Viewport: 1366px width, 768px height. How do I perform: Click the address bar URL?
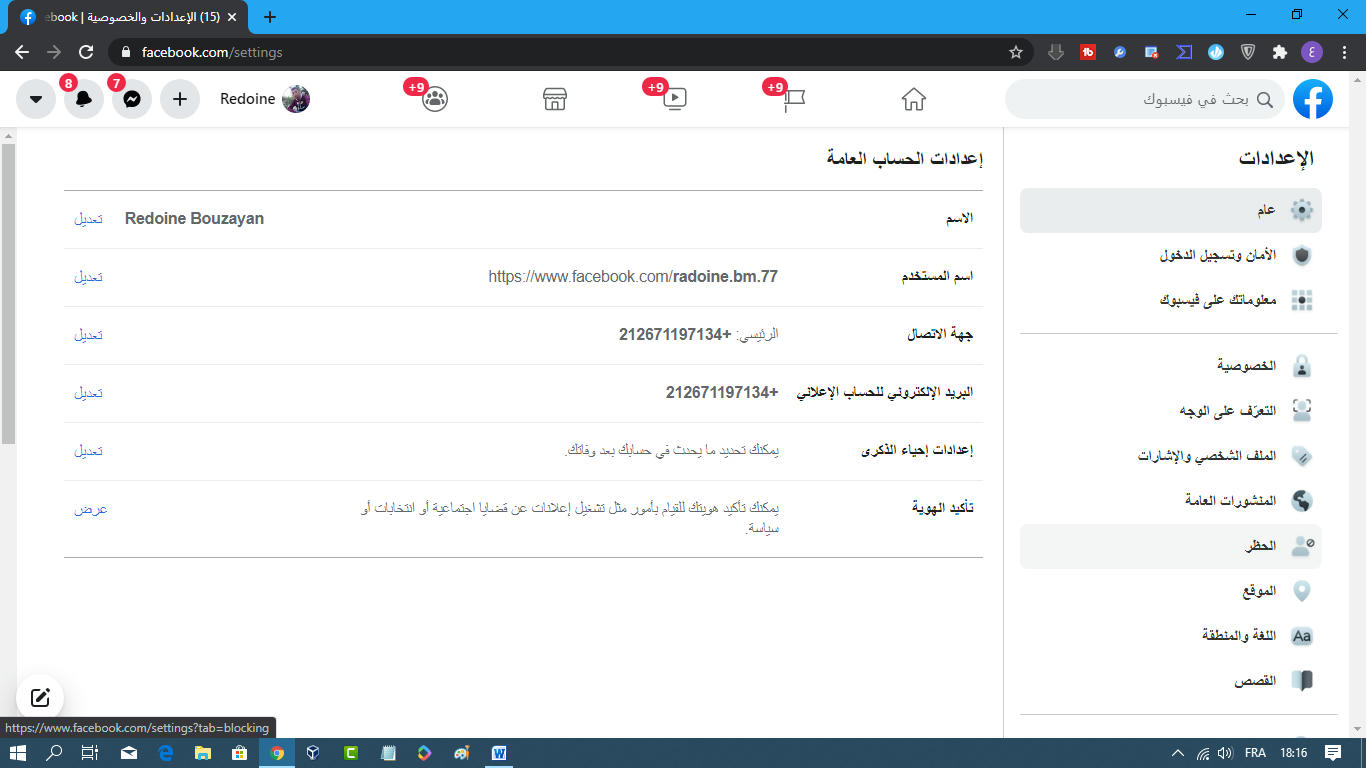point(212,52)
